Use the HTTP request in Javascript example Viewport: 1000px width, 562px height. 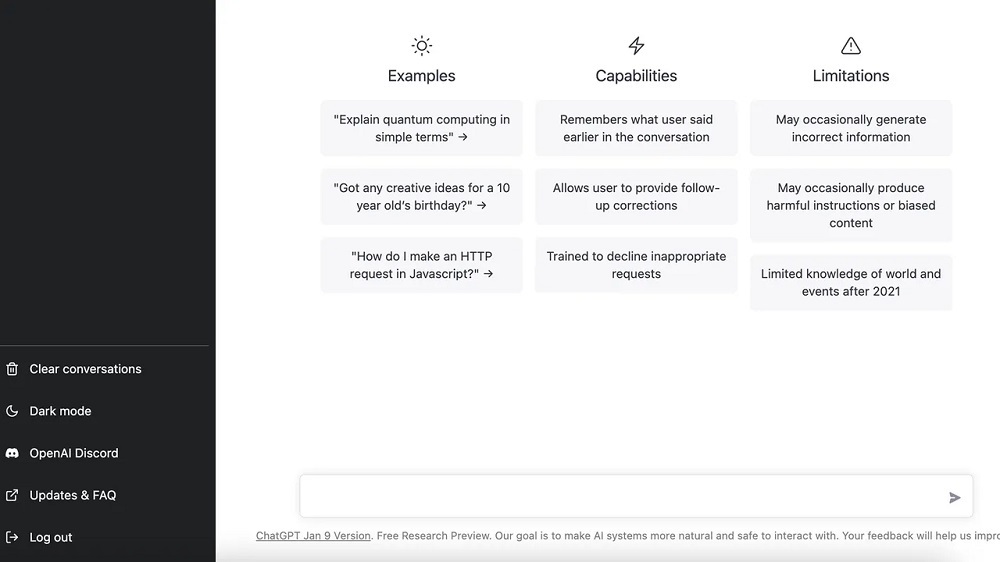point(421,265)
